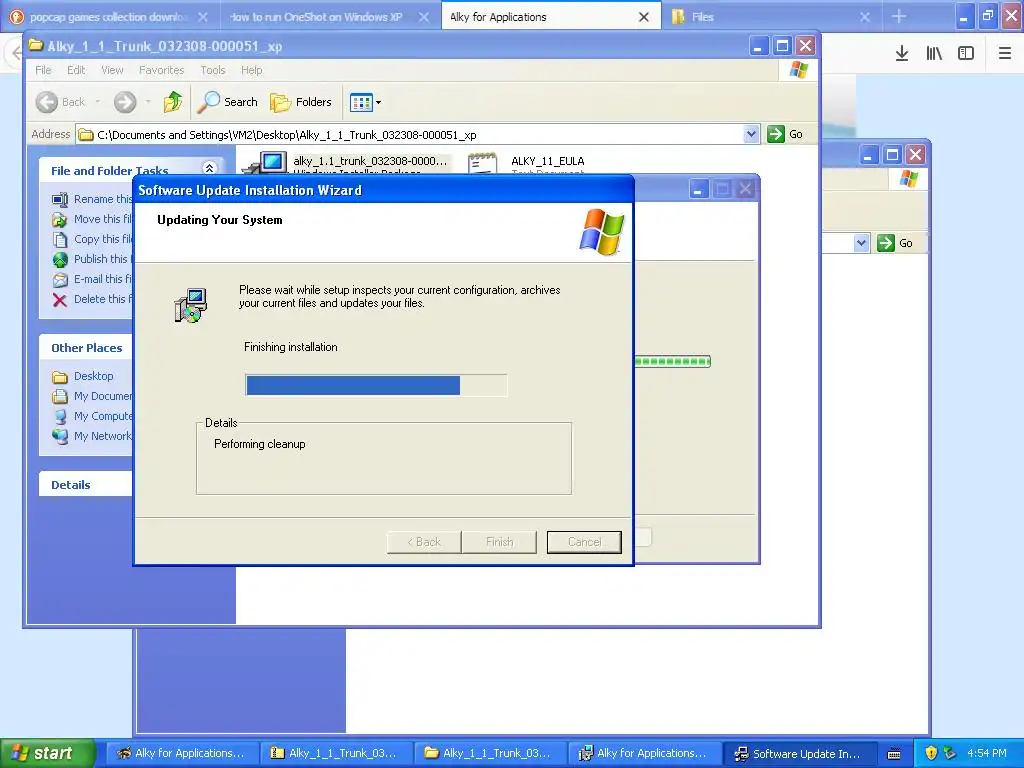1024x768 pixels.
Task: Click the Publish globe icon
Action: pos(59,259)
